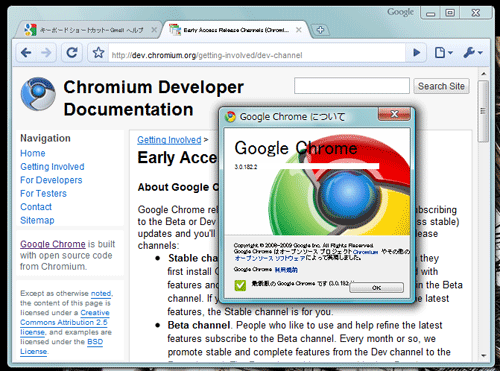This screenshot has height=371, width=500.
Task: Click the site search text box
Action: [352, 86]
